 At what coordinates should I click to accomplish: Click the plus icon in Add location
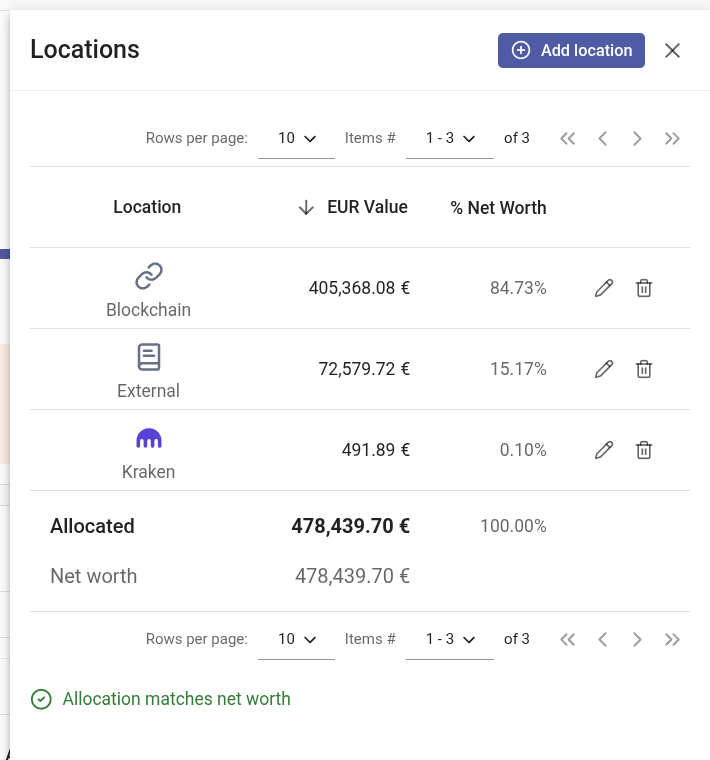coord(521,50)
